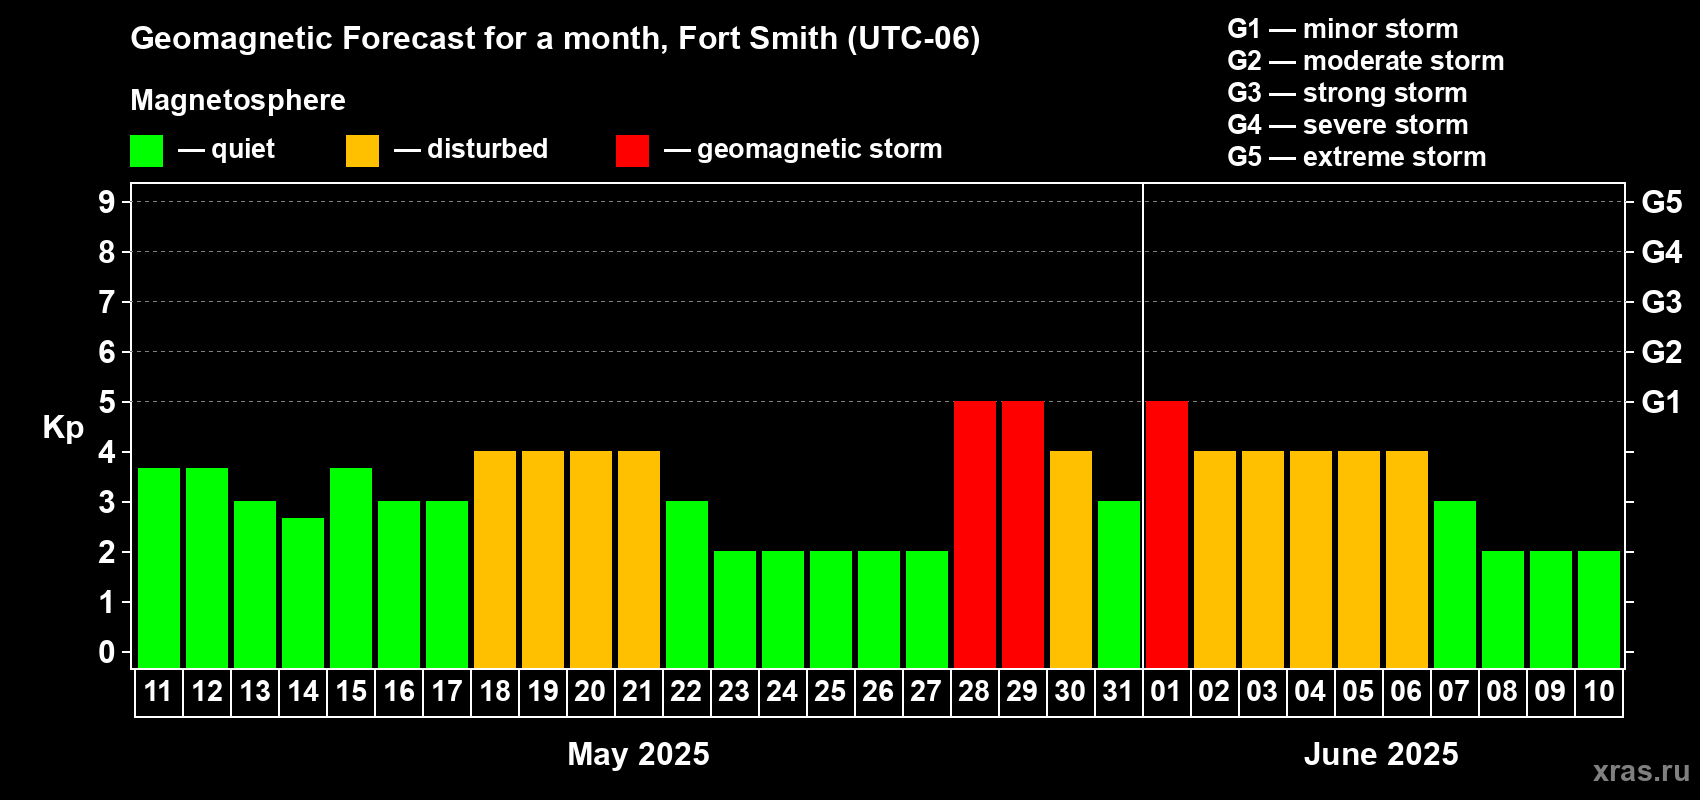This screenshot has height=800, width=1700.
Task: Click the orange bar for May 18
Action: tap(495, 559)
